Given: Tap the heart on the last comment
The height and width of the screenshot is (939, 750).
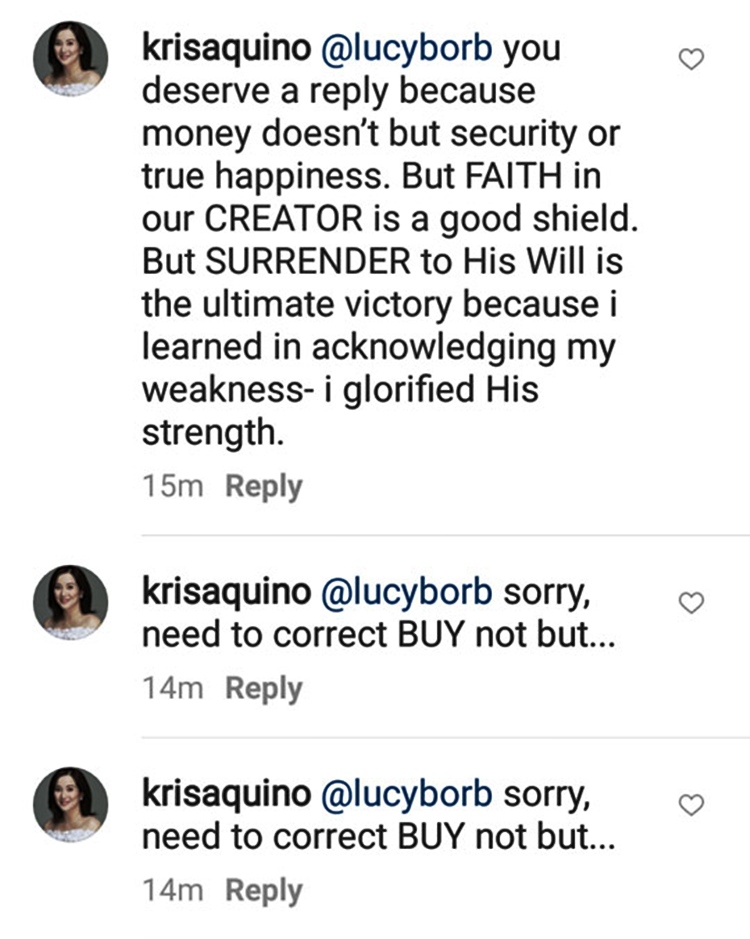Looking at the screenshot, I should [x=691, y=804].
